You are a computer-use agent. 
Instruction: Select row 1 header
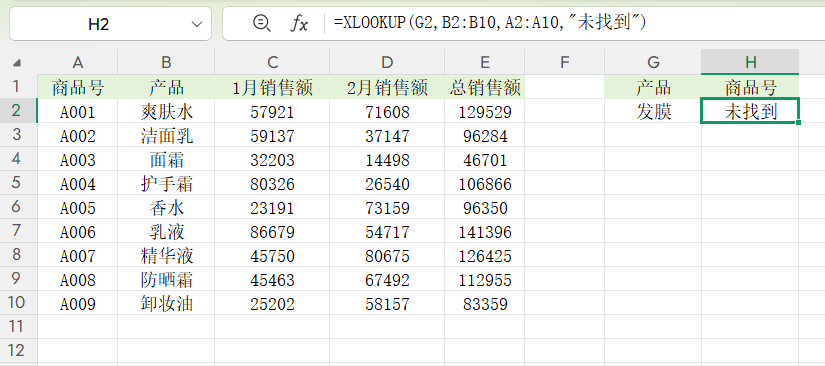pyautogui.click(x=18, y=87)
